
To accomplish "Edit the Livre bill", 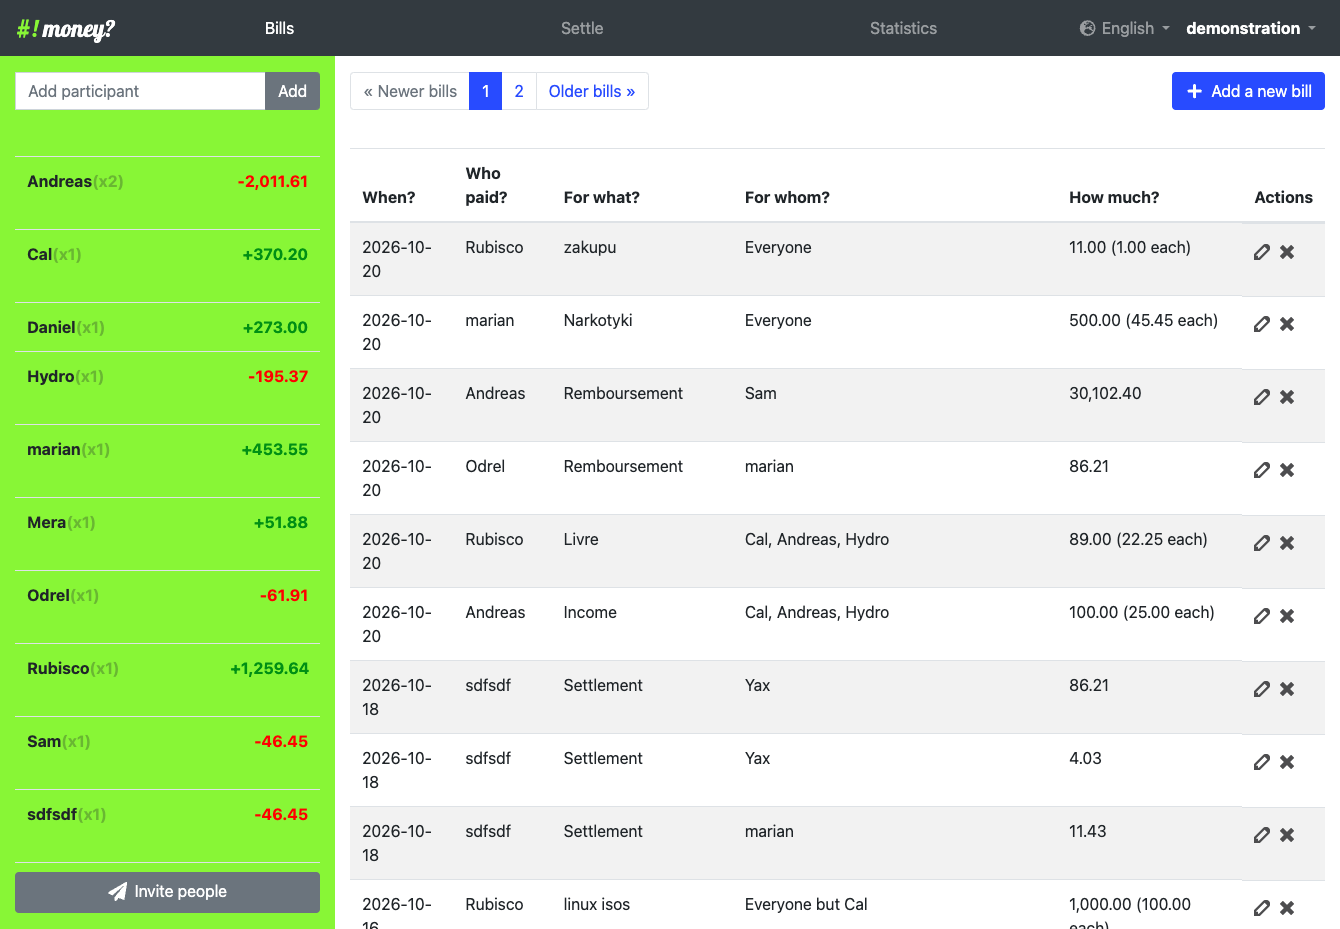I will click(x=1262, y=543).
